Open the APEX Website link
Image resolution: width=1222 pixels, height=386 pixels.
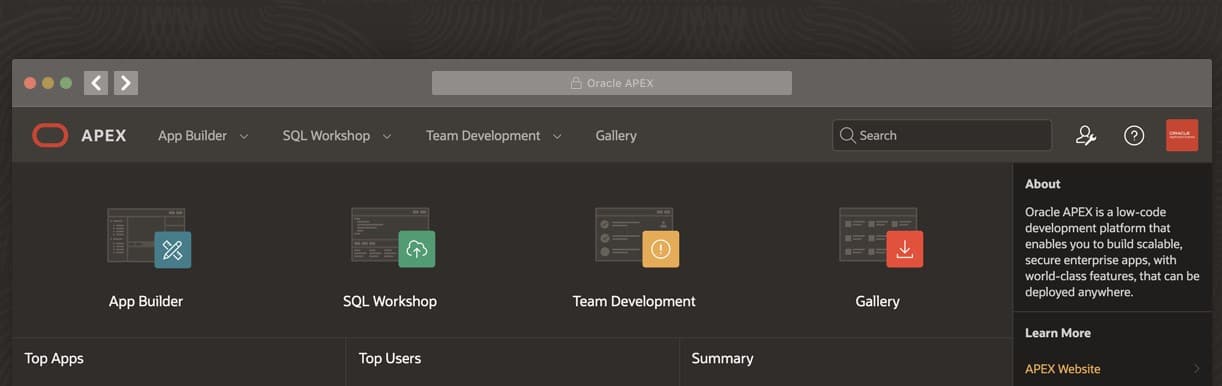1062,369
